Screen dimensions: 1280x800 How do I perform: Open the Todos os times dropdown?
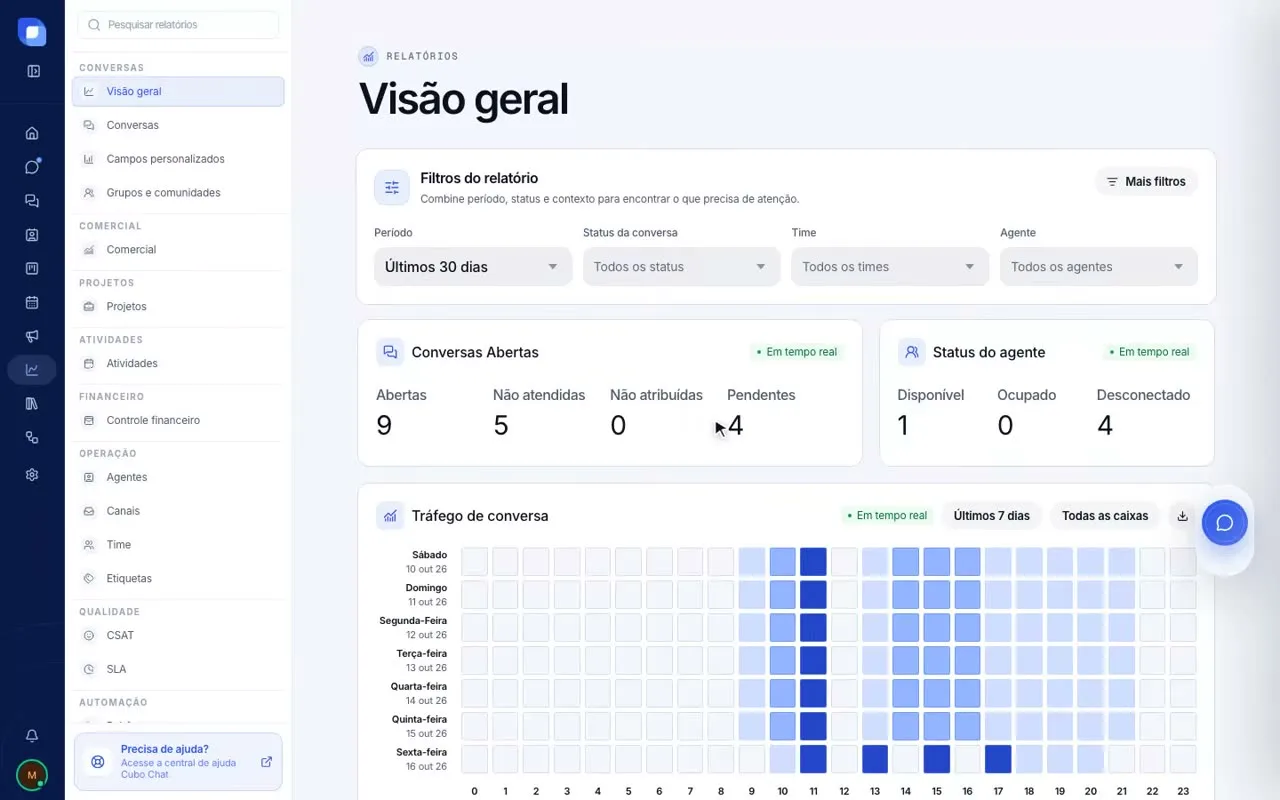[x=890, y=267]
